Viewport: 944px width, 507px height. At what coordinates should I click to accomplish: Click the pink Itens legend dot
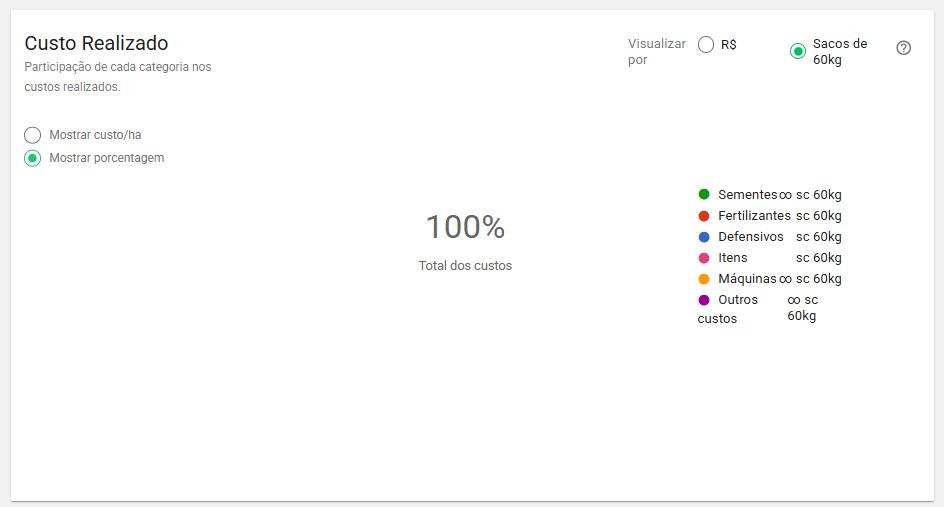704,258
